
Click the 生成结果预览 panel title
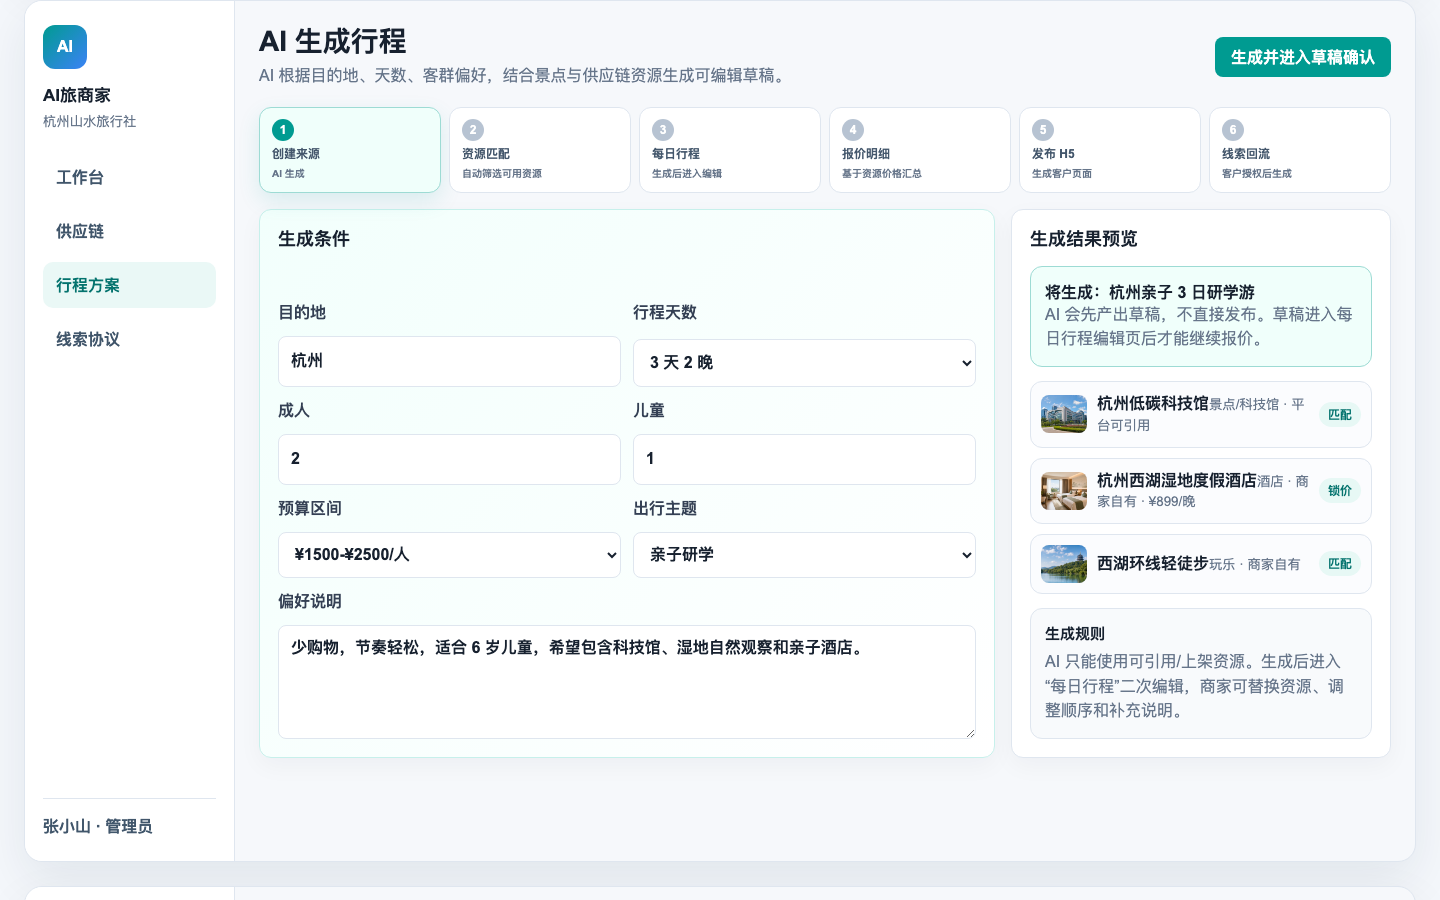(x=1084, y=239)
